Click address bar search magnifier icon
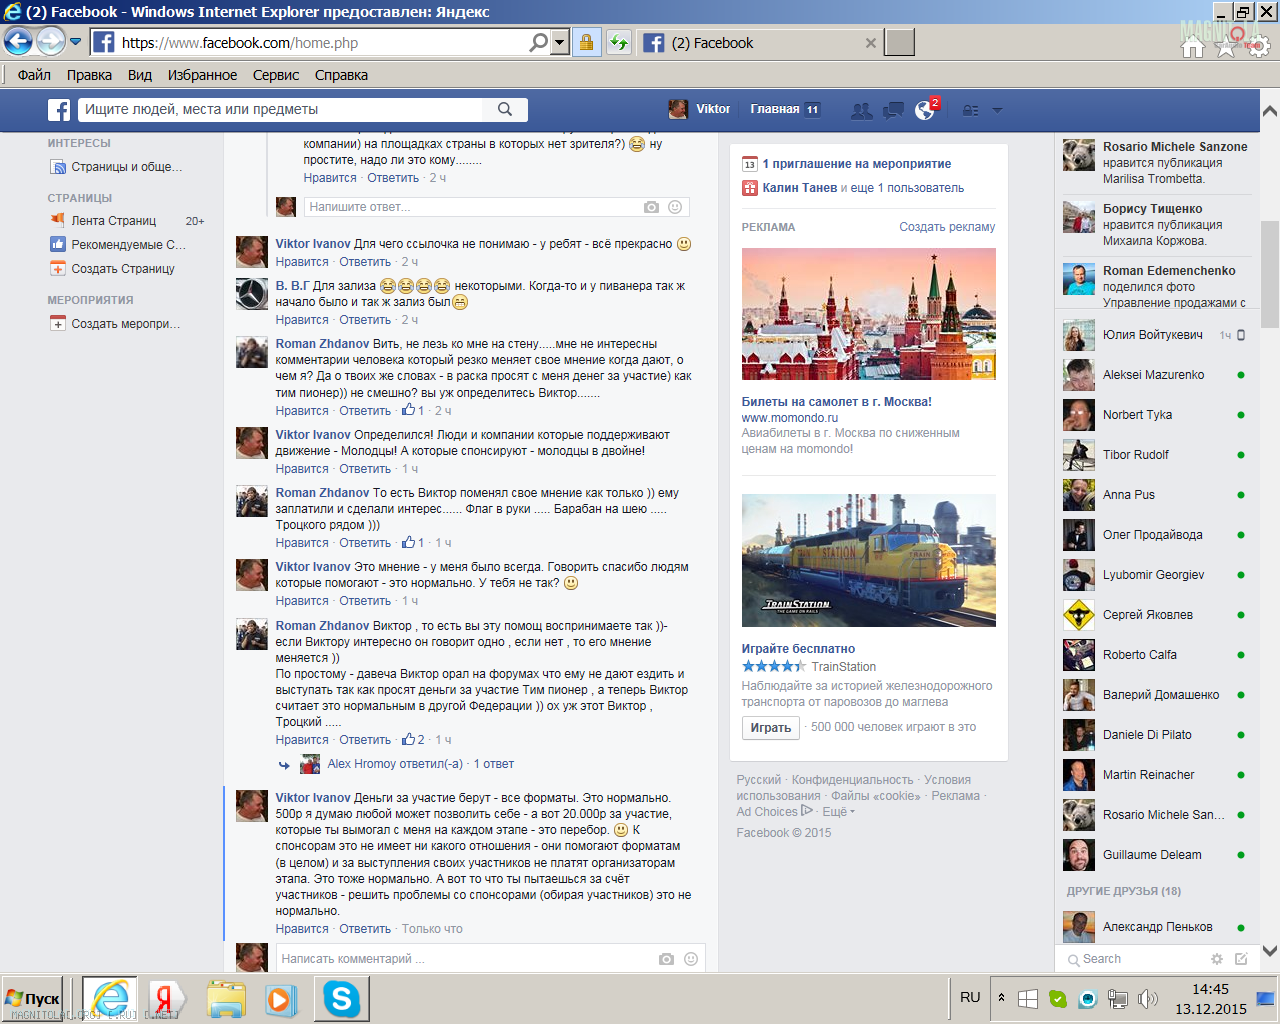1280x1024 pixels. click(538, 42)
